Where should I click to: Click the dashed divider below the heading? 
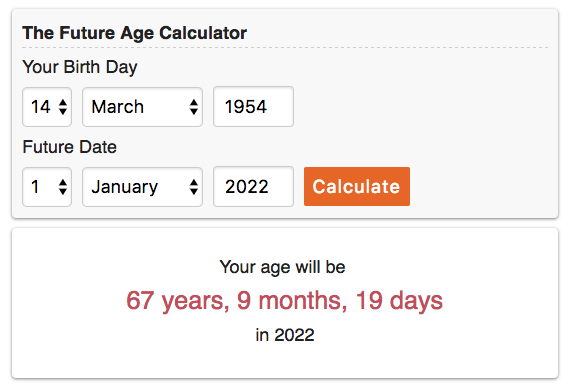[285, 47]
